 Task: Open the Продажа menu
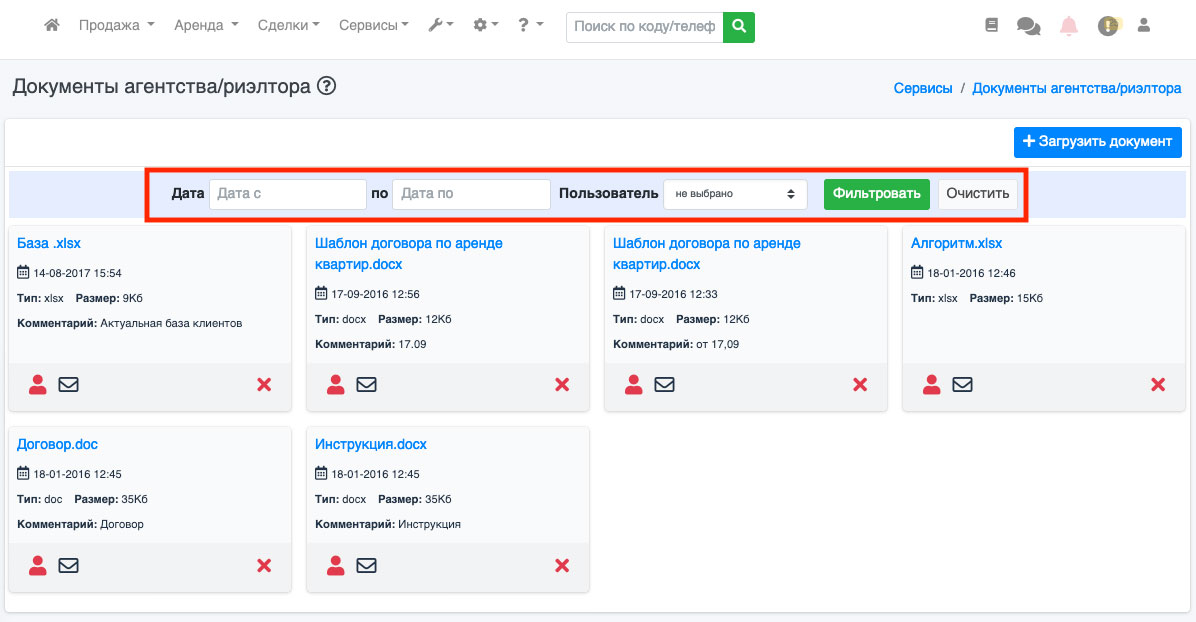pos(116,26)
